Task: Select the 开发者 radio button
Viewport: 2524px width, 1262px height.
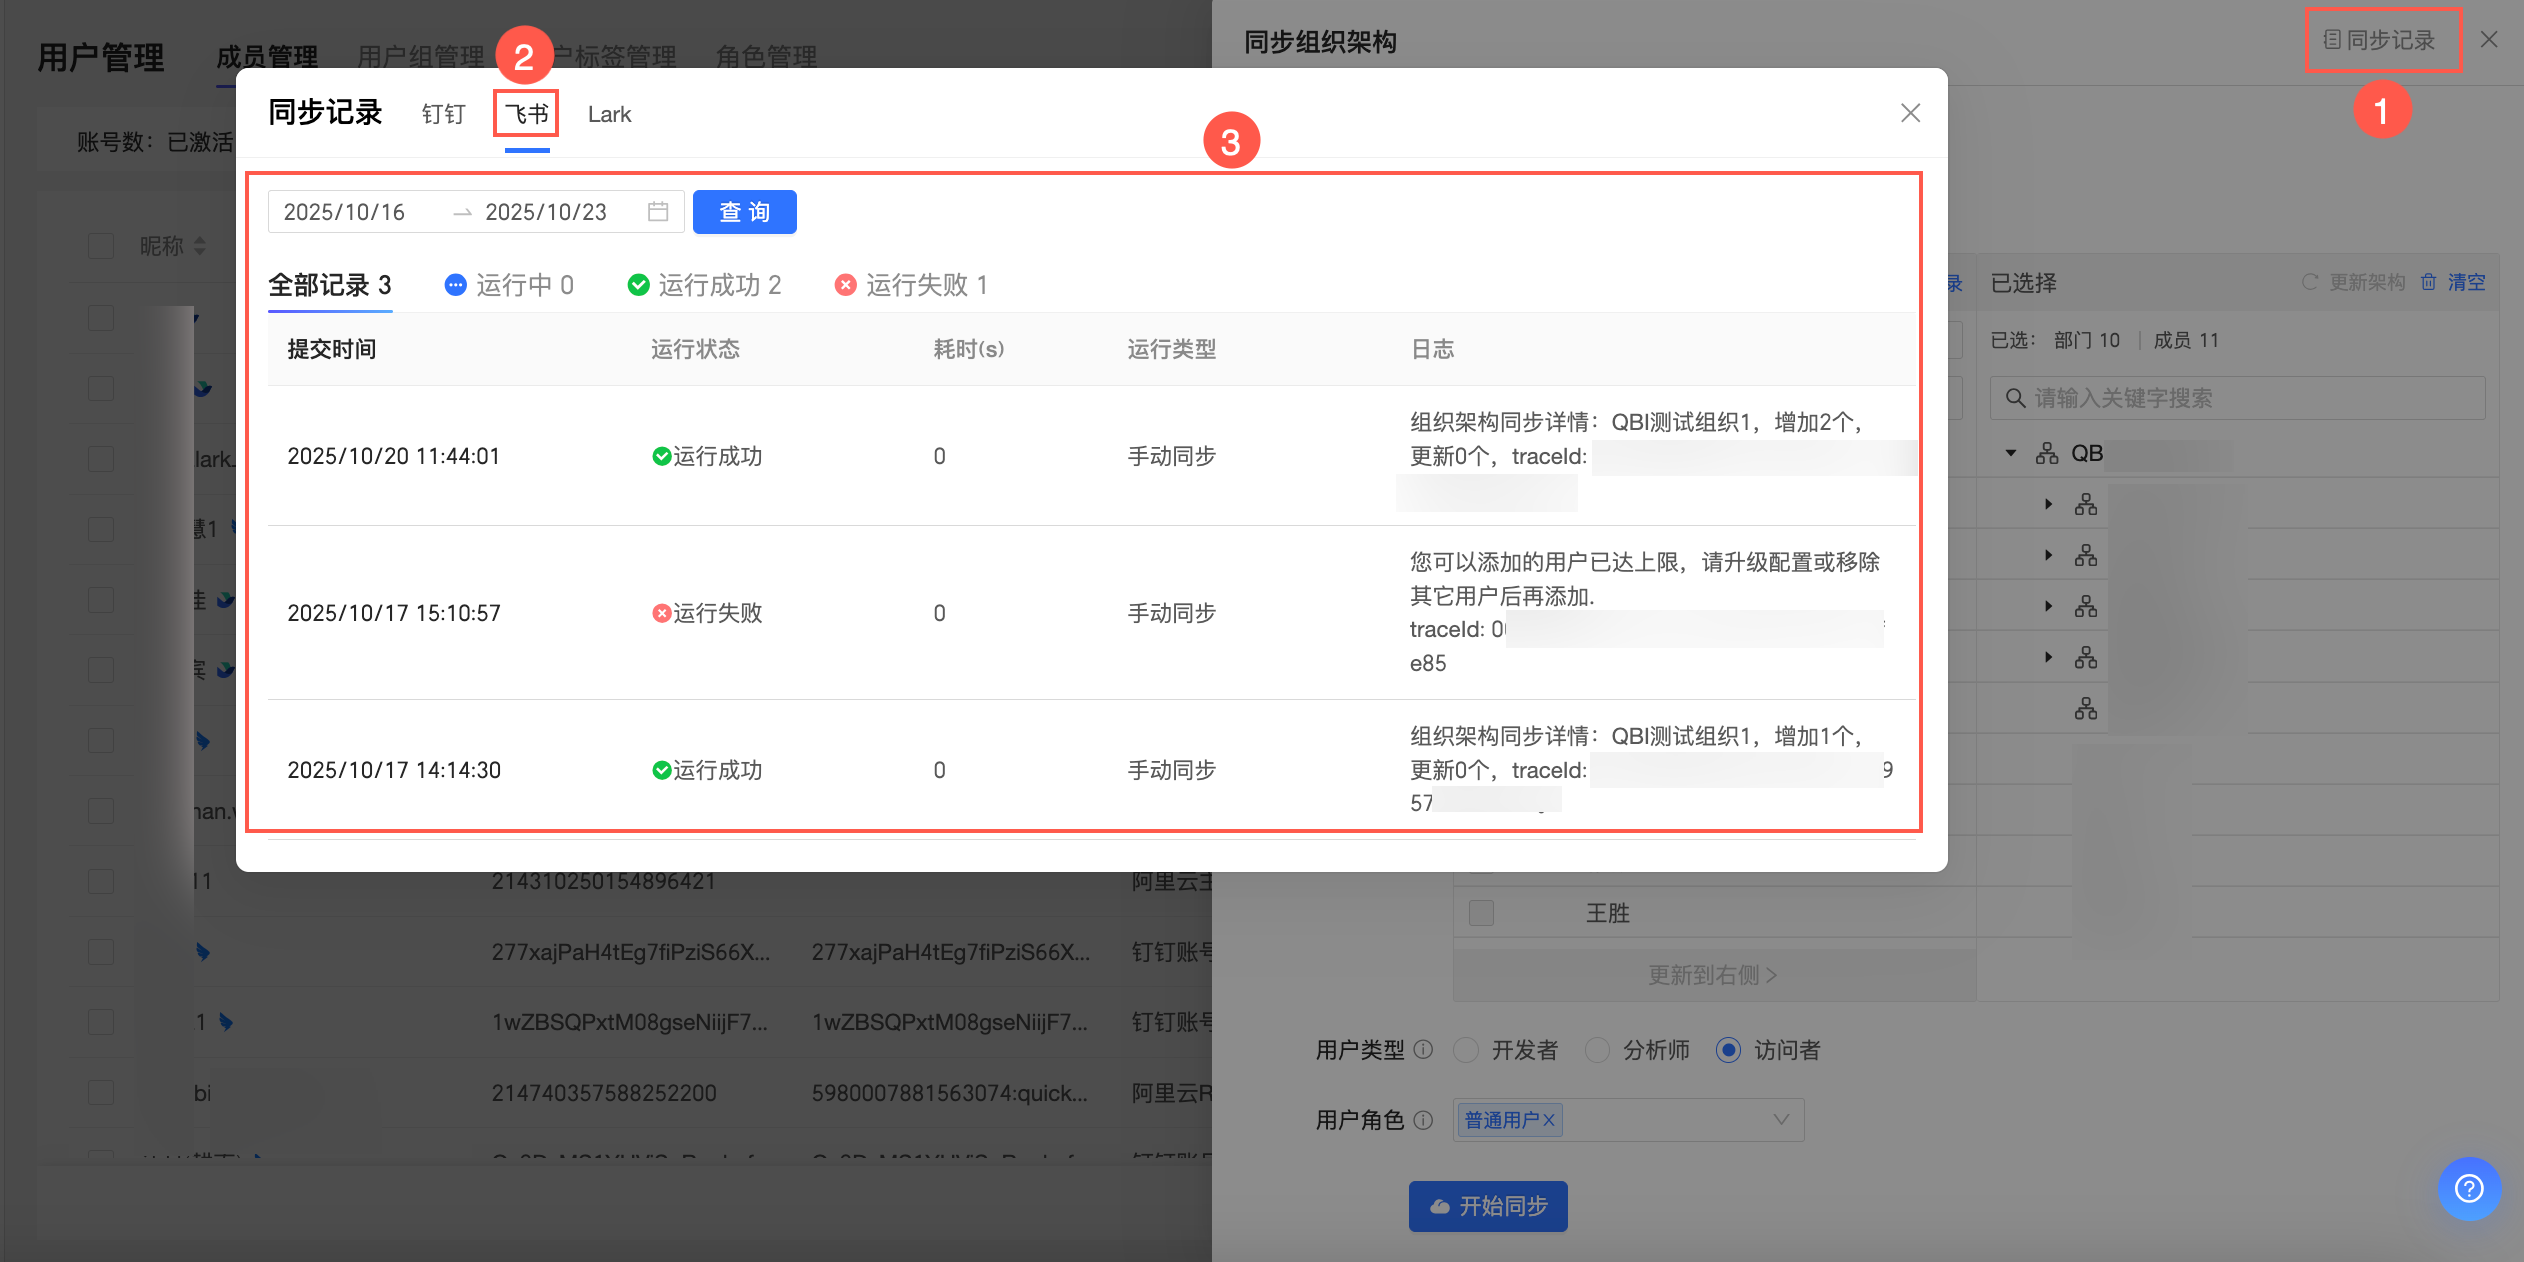Action: click(x=1466, y=1050)
